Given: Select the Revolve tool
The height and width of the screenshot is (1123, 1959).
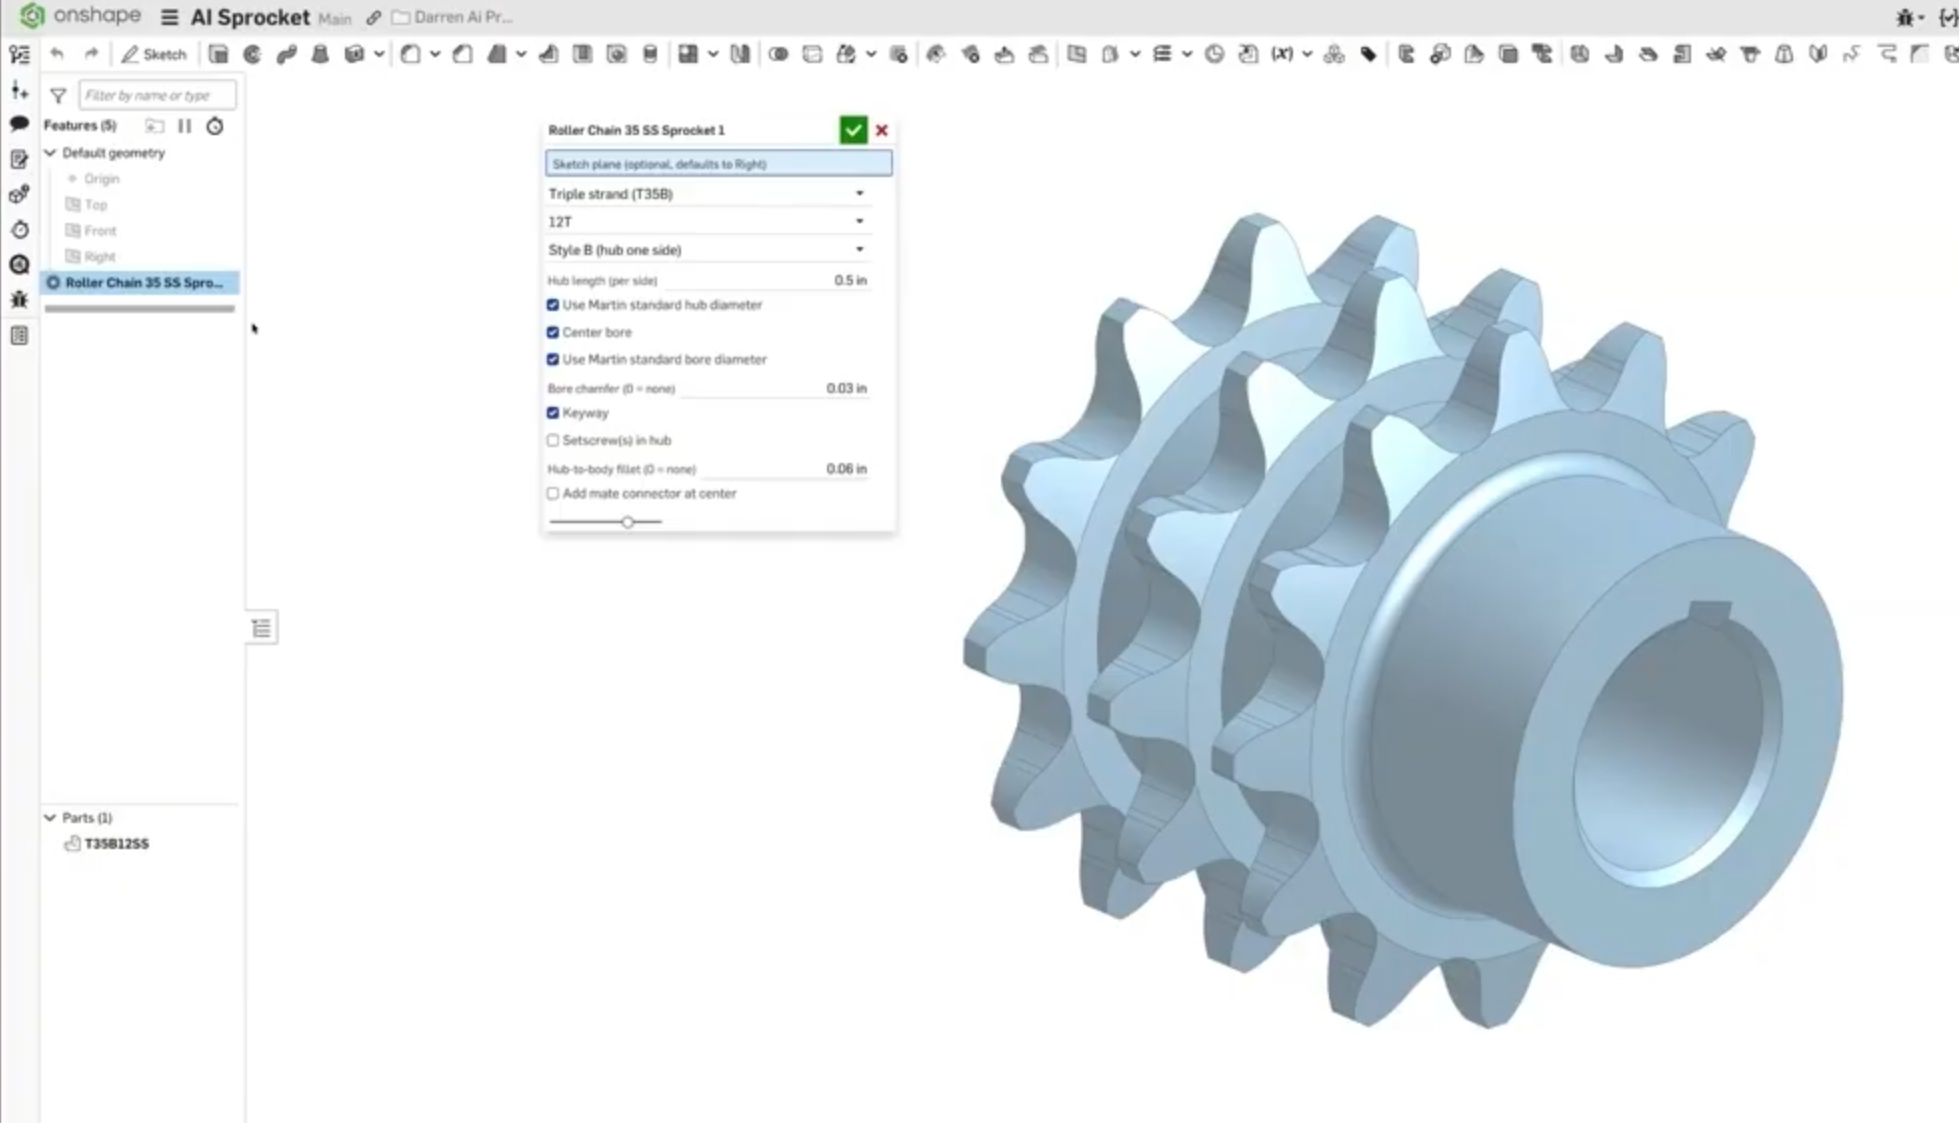Looking at the screenshot, I should coord(252,54).
